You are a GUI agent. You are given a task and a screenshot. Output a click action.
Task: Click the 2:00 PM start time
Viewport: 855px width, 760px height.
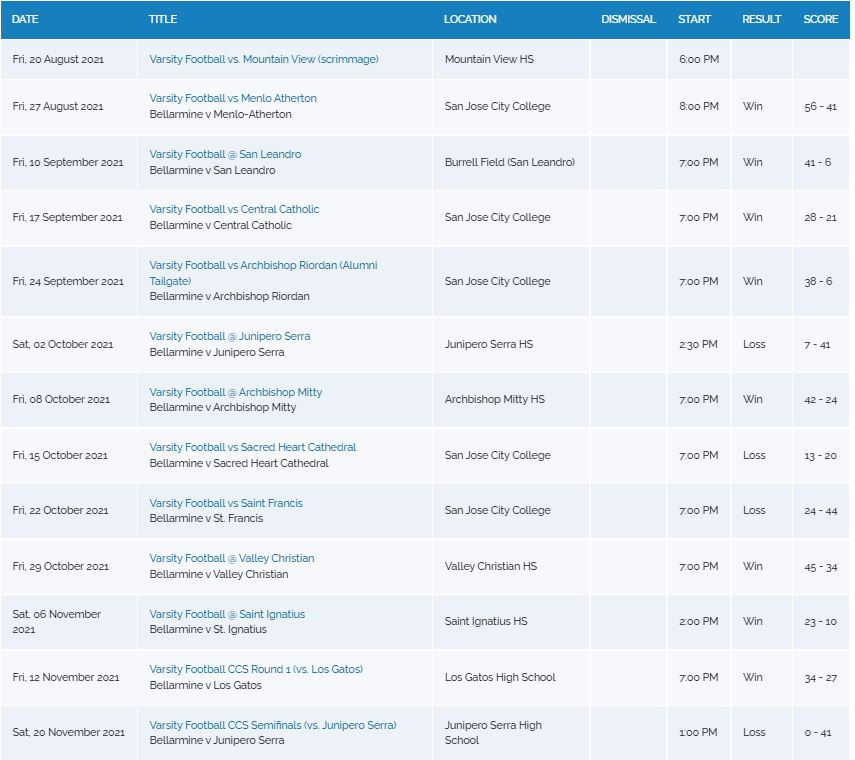(x=699, y=621)
